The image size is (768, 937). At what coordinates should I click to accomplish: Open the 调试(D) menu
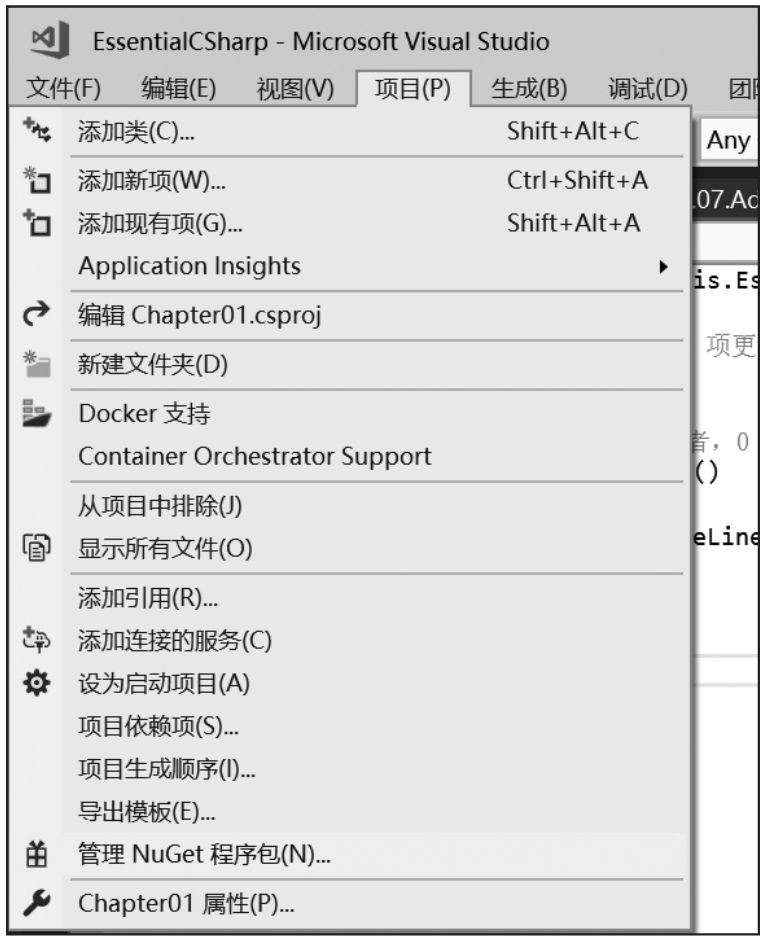pyautogui.click(x=647, y=89)
